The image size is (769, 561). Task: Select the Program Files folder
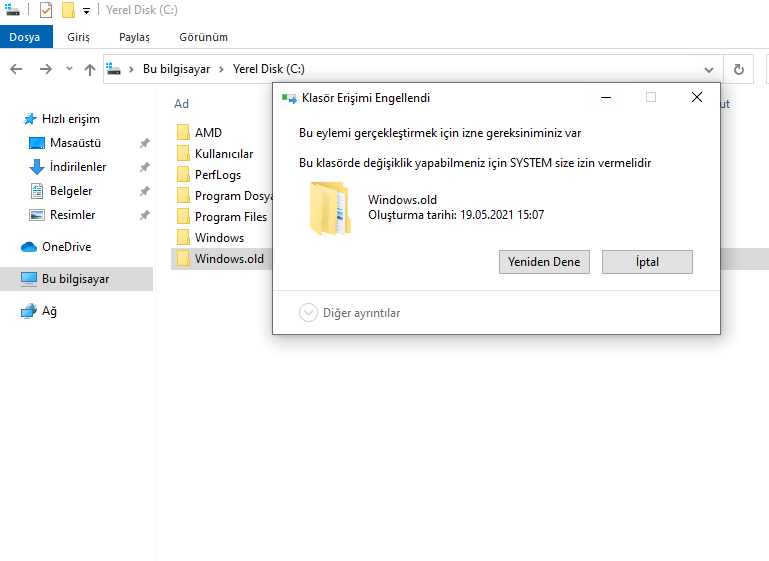[x=231, y=217]
